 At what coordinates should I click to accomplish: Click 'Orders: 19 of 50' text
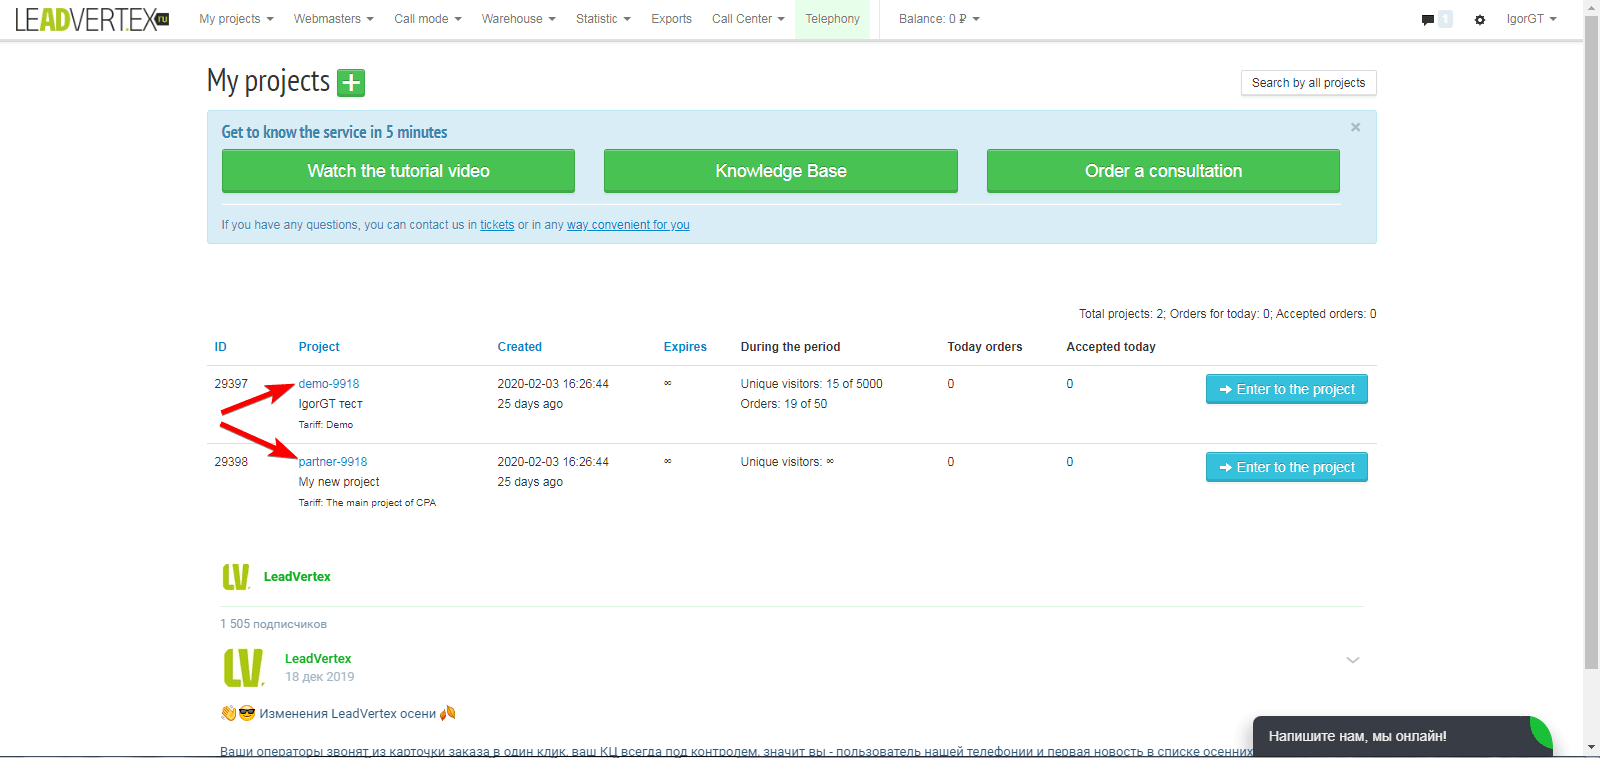pyautogui.click(x=783, y=404)
